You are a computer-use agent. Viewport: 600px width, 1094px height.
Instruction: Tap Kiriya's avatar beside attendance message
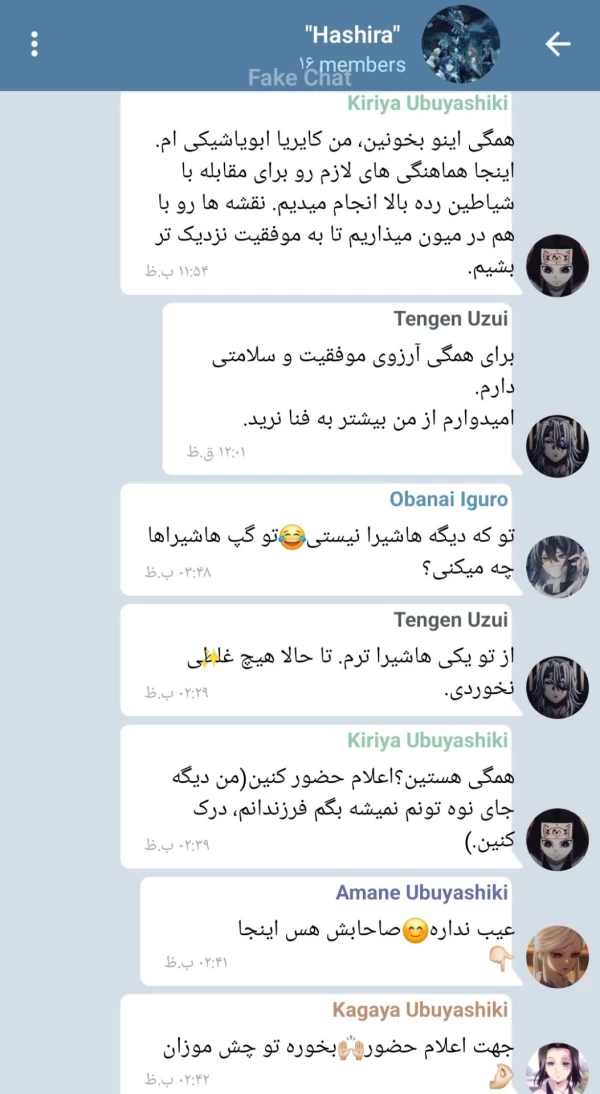point(557,839)
